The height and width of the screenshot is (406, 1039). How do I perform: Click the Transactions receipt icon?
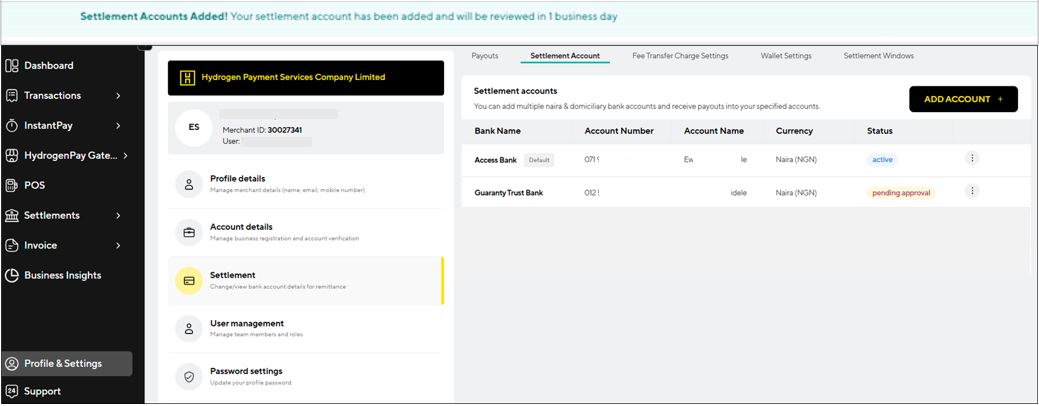point(11,95)
